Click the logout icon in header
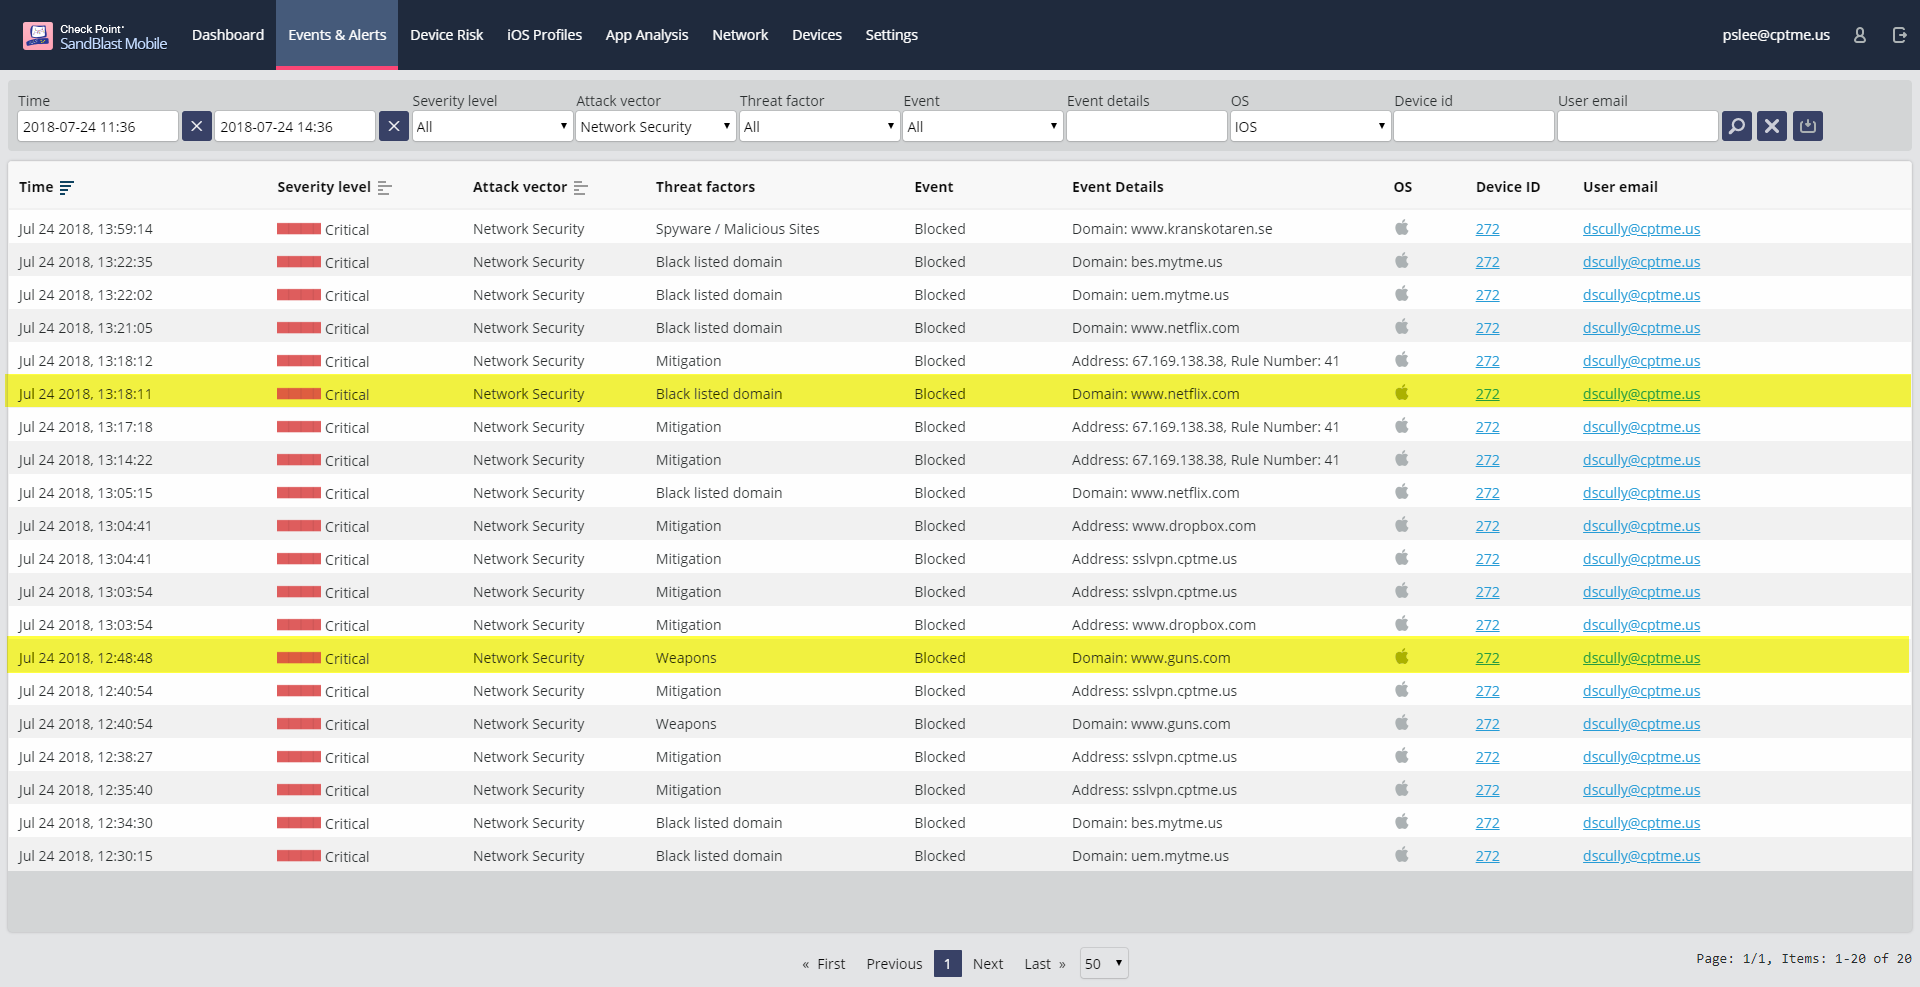Image resolution: width=1920 pixels, height=987 pixels. pyautogui.click(x=1899, y=35)
